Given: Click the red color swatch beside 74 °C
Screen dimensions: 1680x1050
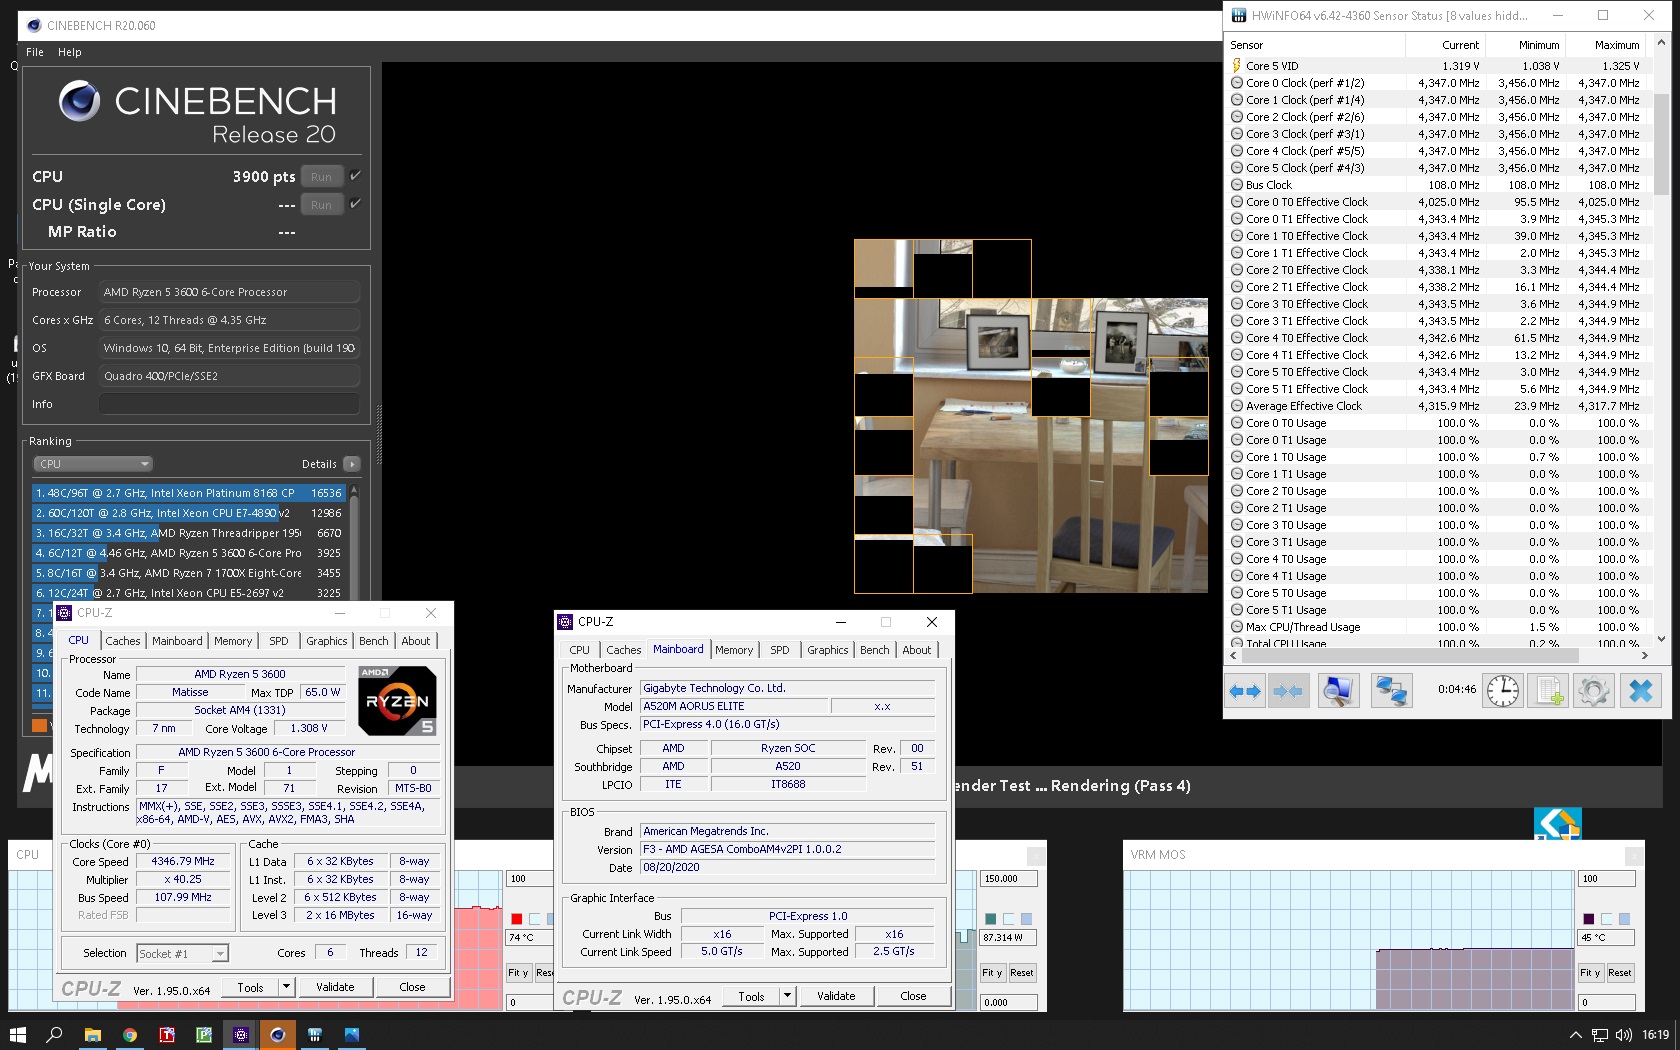Looking at the screenshot, I should point(516,919).
